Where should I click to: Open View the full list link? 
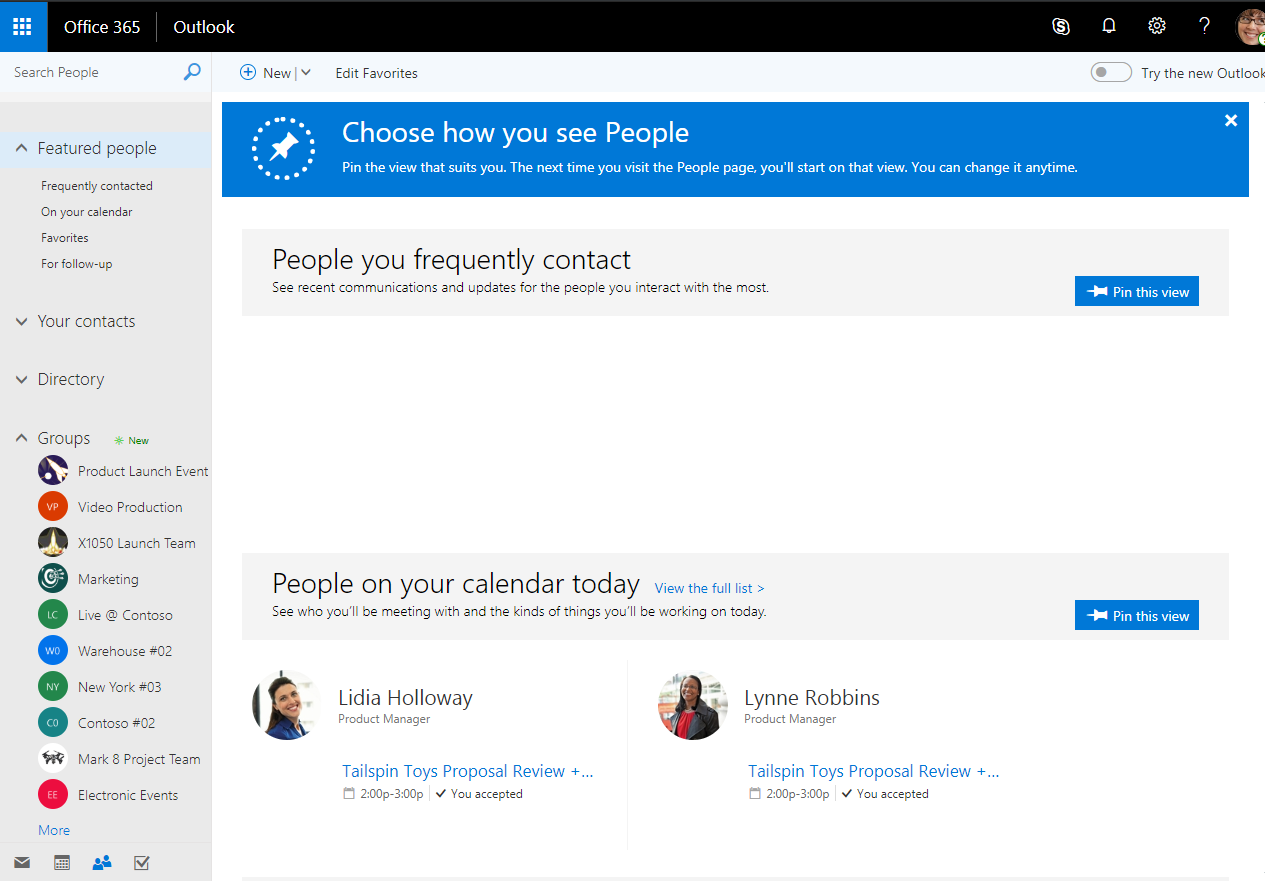click(x=709, y=588)
